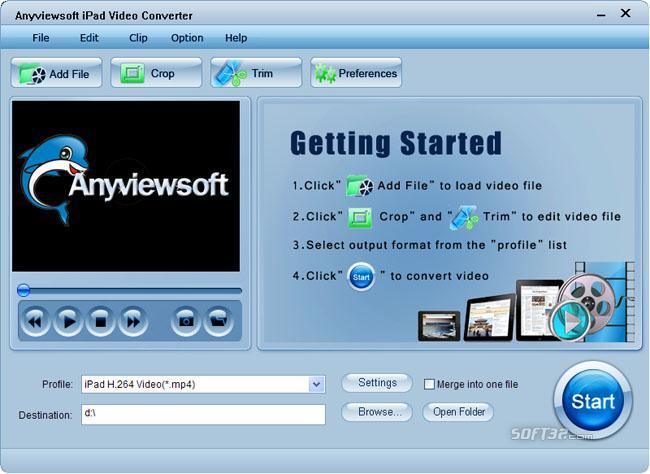The width and height of the screenshot is (650, 474).
Task: Rewind the preview video
Action: tap(35, 321)
